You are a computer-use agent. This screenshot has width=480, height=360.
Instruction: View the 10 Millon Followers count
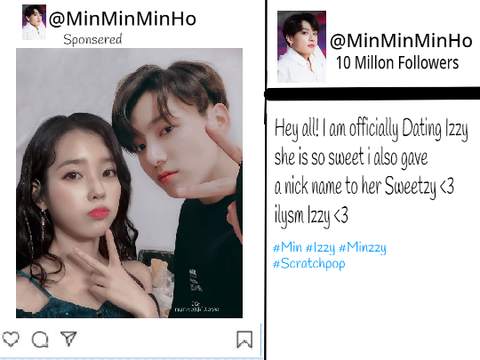coord(397,63)
